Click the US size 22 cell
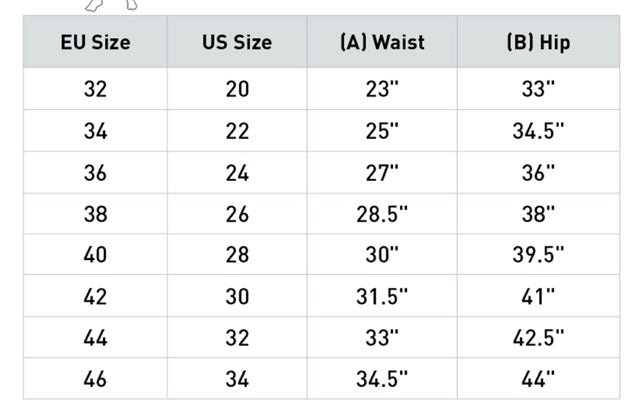 point(237,131)
